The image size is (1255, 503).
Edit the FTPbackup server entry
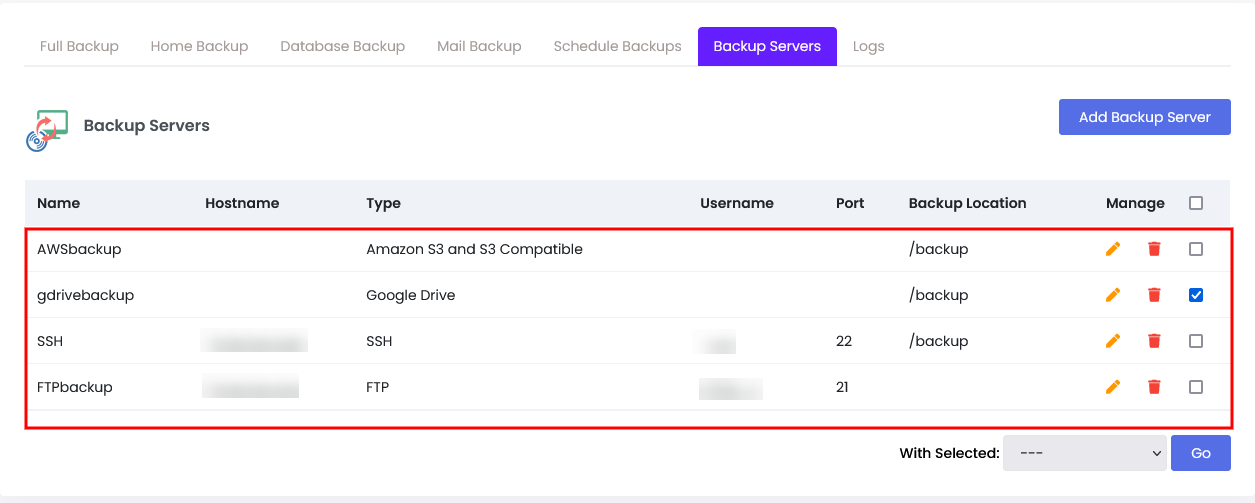click(1113, 387)
